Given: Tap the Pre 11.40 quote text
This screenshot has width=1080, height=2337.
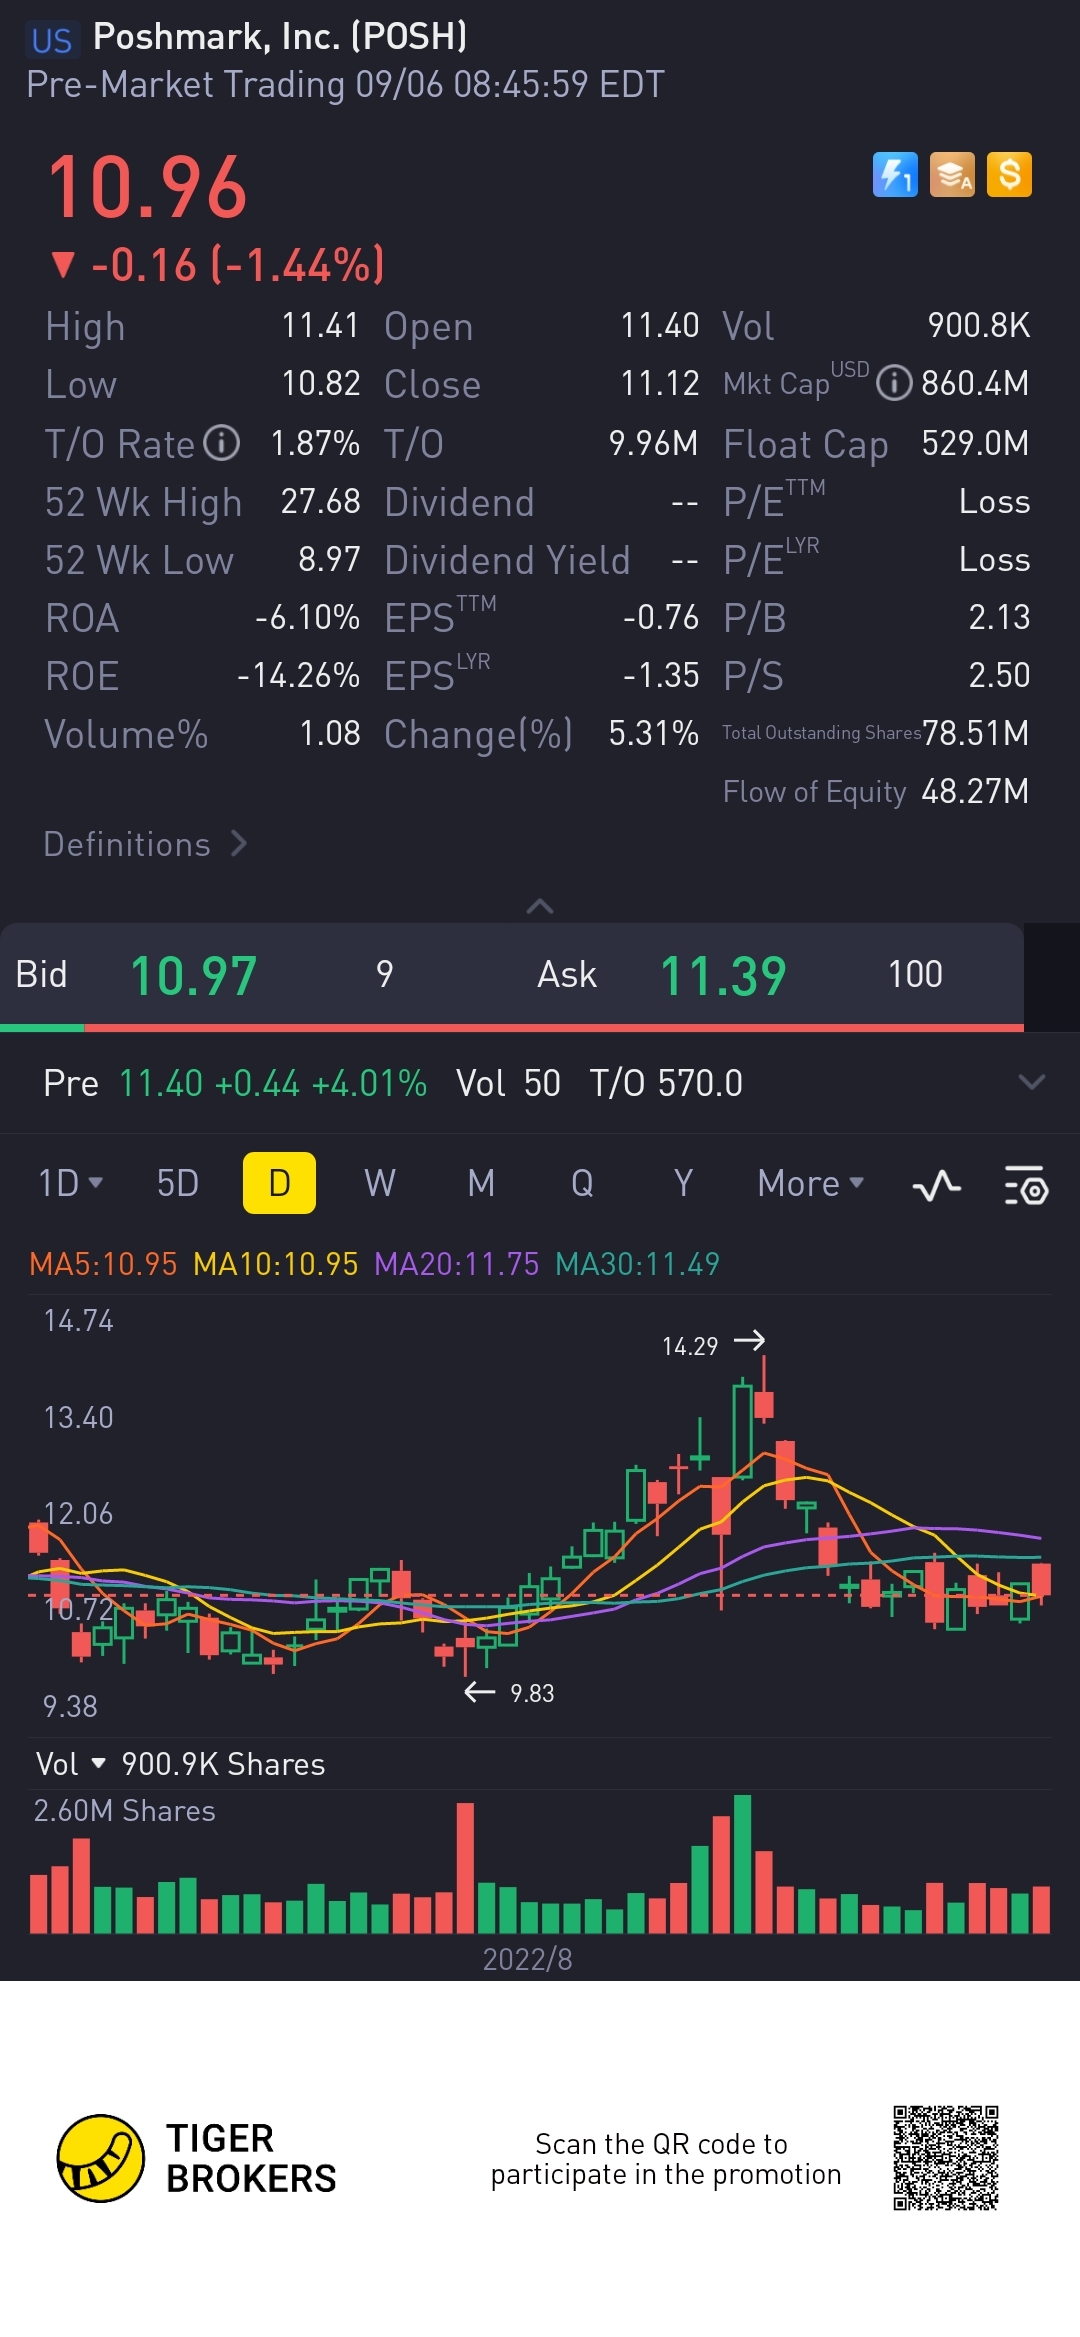Looking at the screenshot, I should pyautogui.click(x=235, y=1083).
